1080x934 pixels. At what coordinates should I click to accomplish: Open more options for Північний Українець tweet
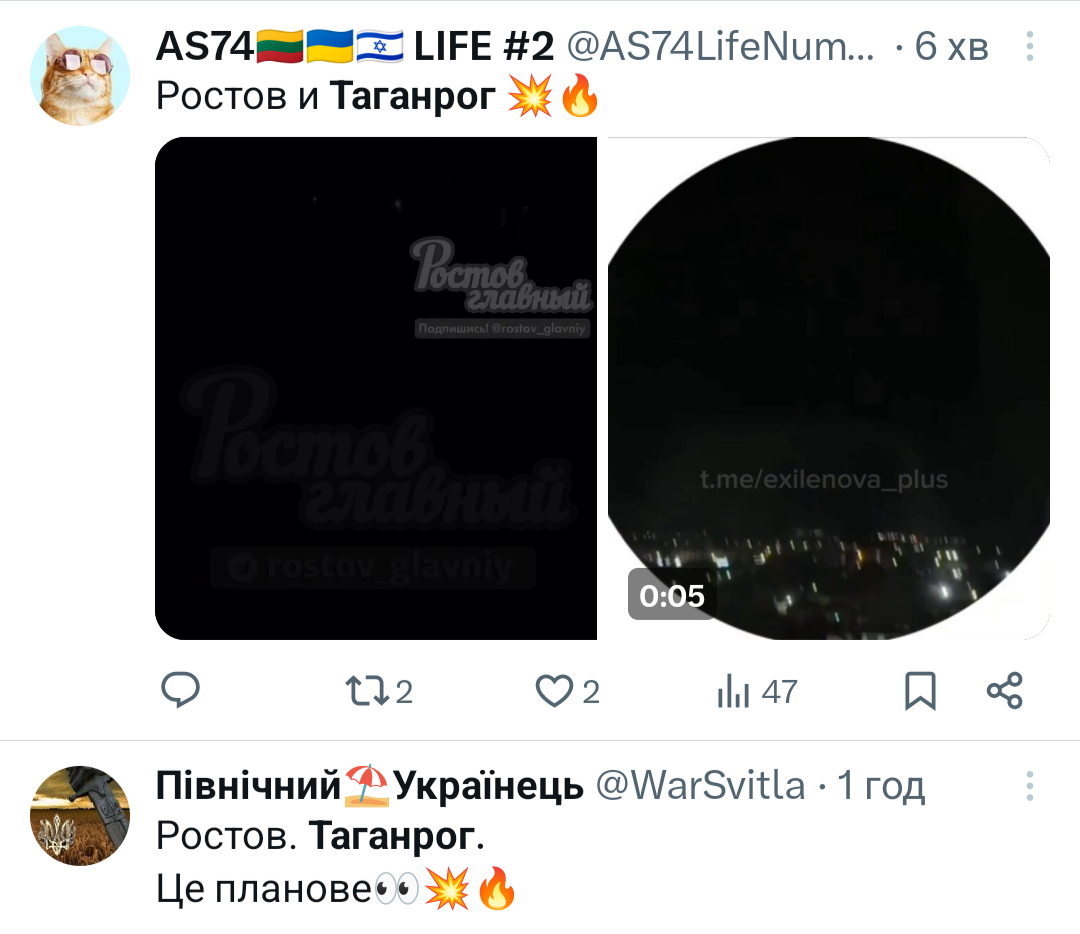click(x=1030, y=786)
